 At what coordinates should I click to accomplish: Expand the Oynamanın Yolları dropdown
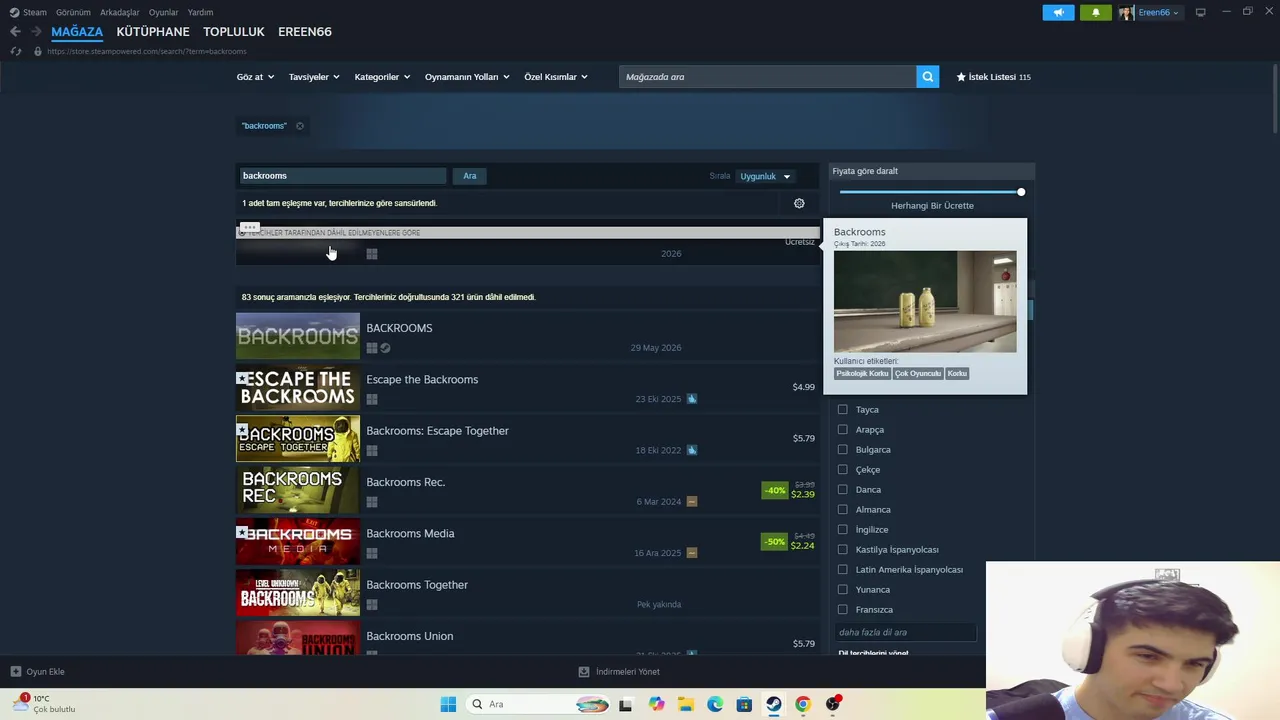[x=467, y=77]
